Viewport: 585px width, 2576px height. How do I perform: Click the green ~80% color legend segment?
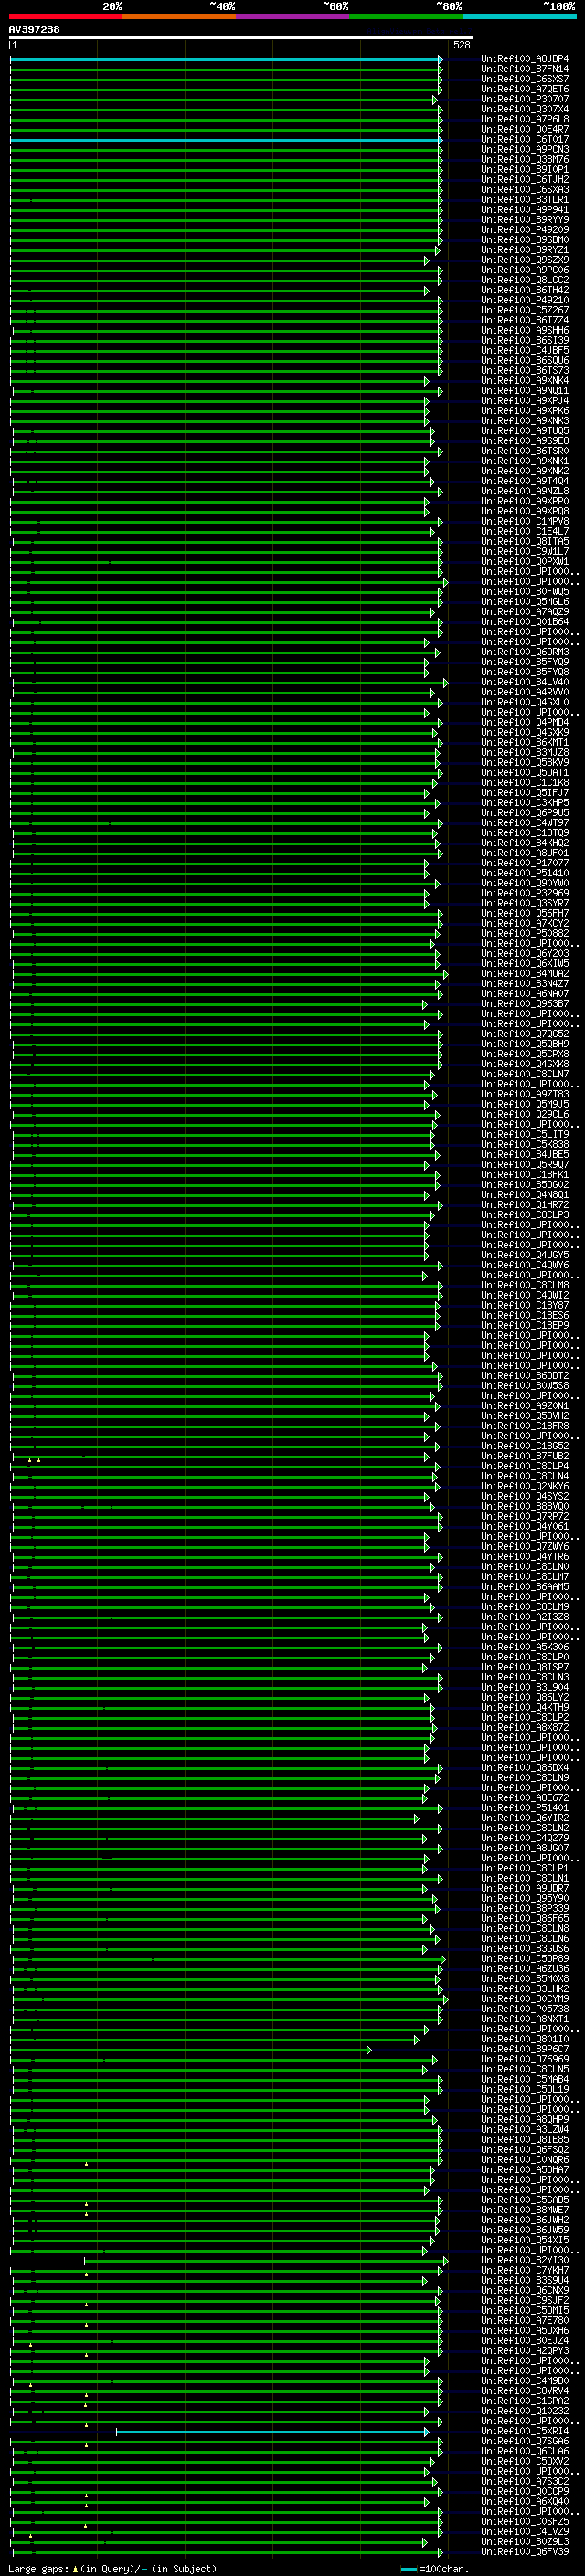pos(405,16)
